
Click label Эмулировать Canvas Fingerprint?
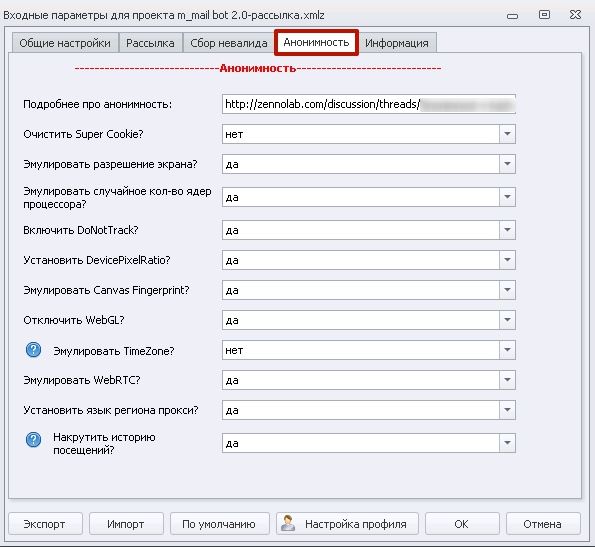point(106,290)
